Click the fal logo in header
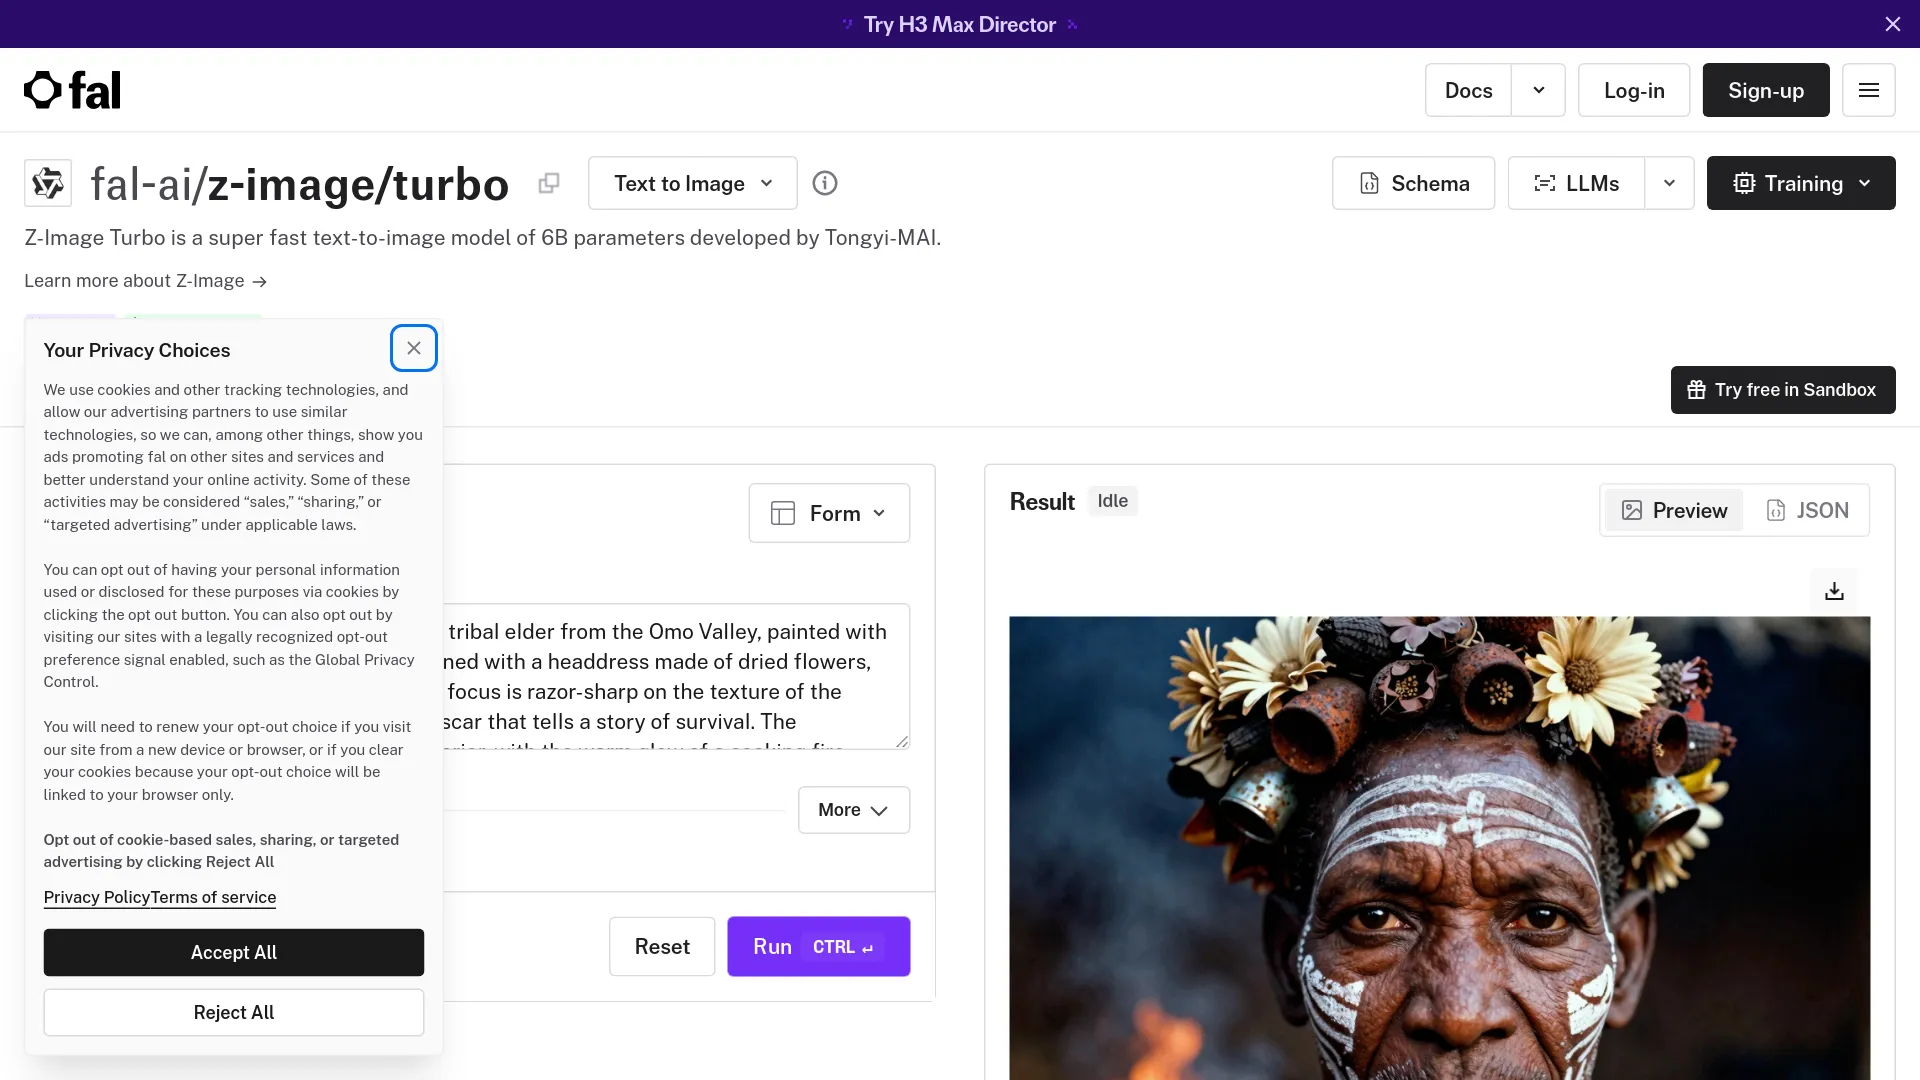 click(72, 90)
